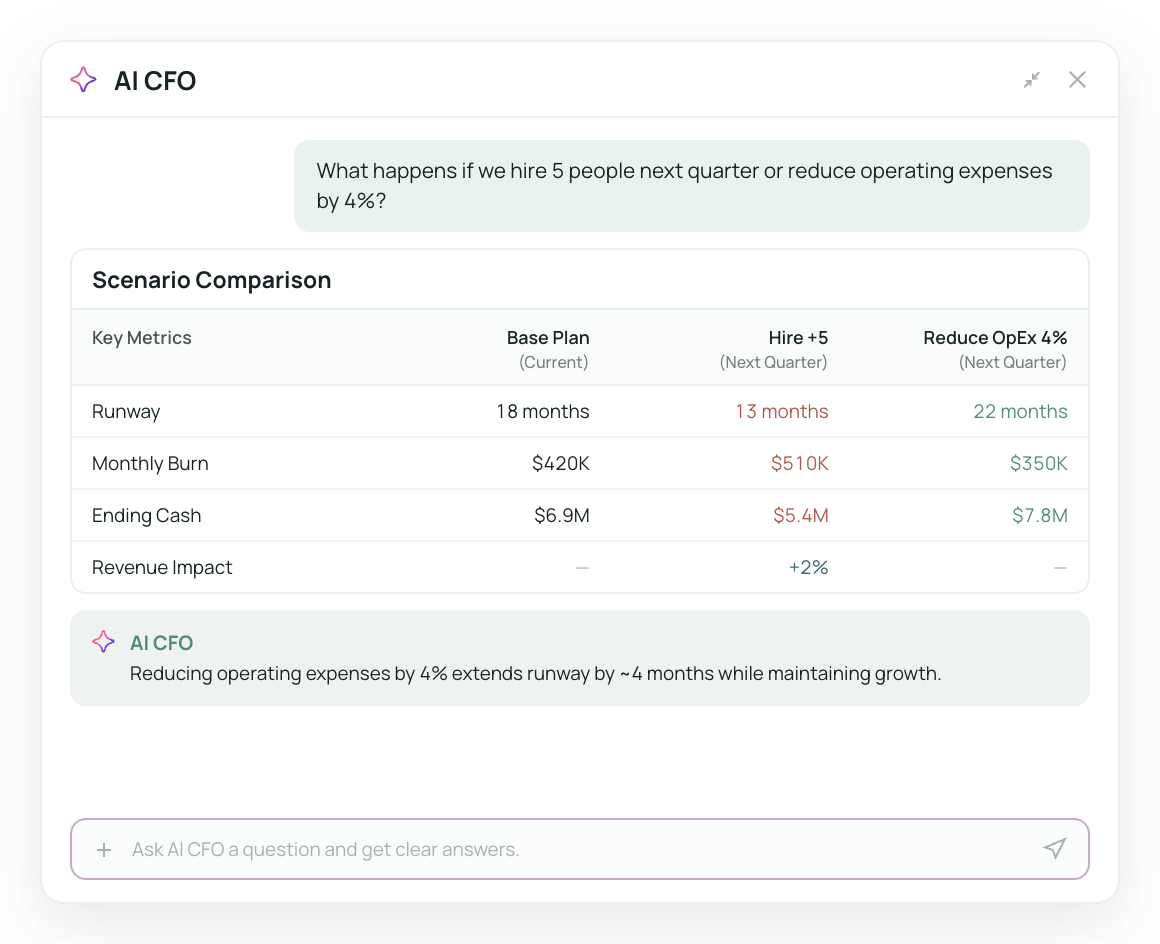Click the AI CFO sparkle logo in header
Image resolution: width=1160 pixels, height=944 pixels.
84,79
